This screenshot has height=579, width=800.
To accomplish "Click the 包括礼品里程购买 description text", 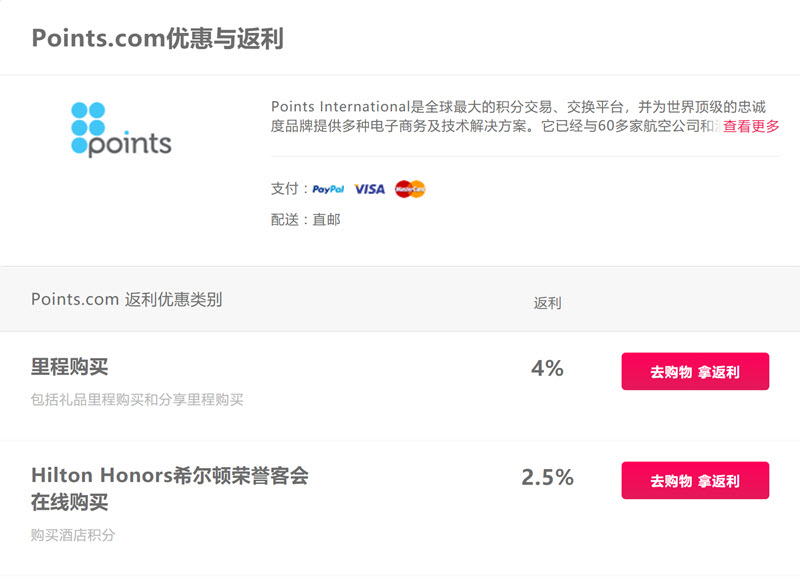I will tap(137, 399).
